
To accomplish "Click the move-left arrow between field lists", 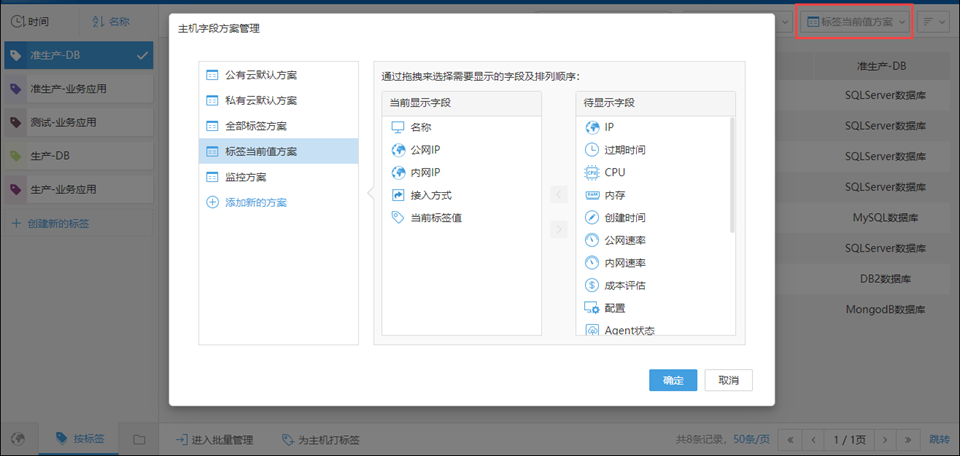I will (x=558, y=196).
